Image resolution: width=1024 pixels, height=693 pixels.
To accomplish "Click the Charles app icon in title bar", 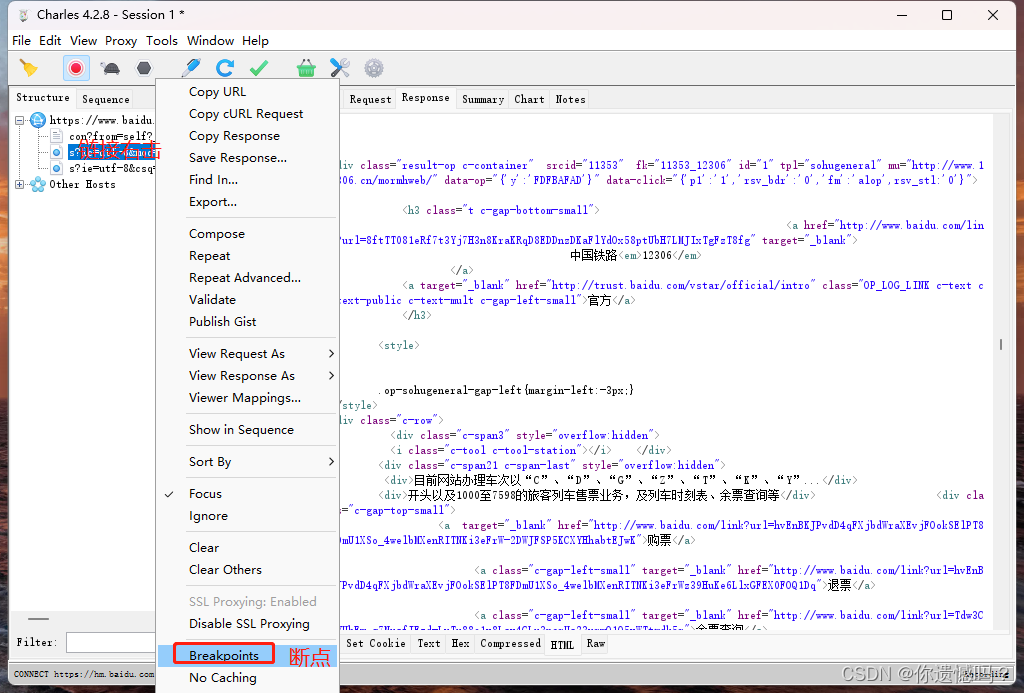I will coord(24,14).
